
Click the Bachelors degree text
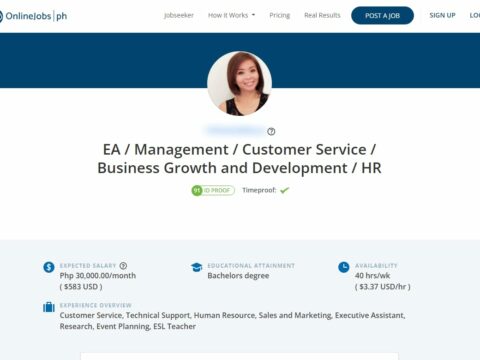pyautogui.click(x=238, y=276)
